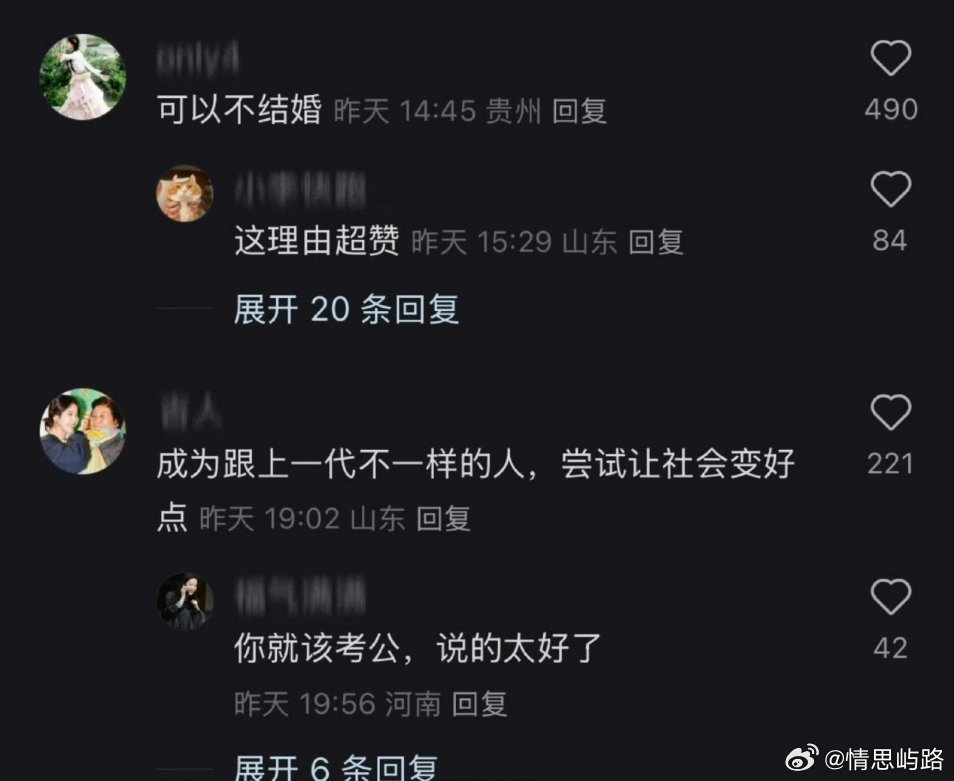954x781 pixels.
Task: Reply to '这理由超赞' from 山东
Action: pyautogui.click(x=655, y=242)
